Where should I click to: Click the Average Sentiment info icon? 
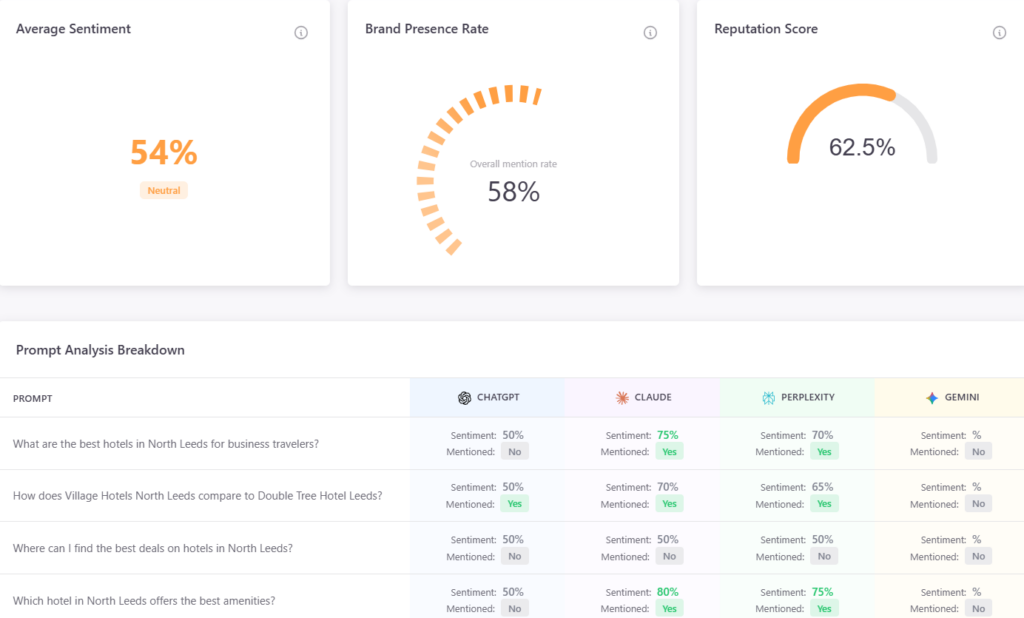pyautogui.click(x=301, y=33)
